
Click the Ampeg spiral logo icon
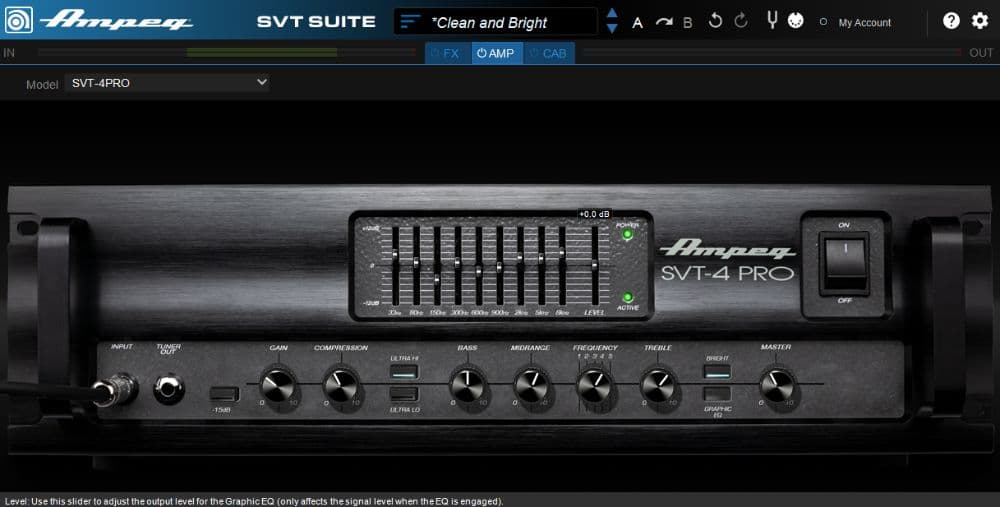click(18, 20)
